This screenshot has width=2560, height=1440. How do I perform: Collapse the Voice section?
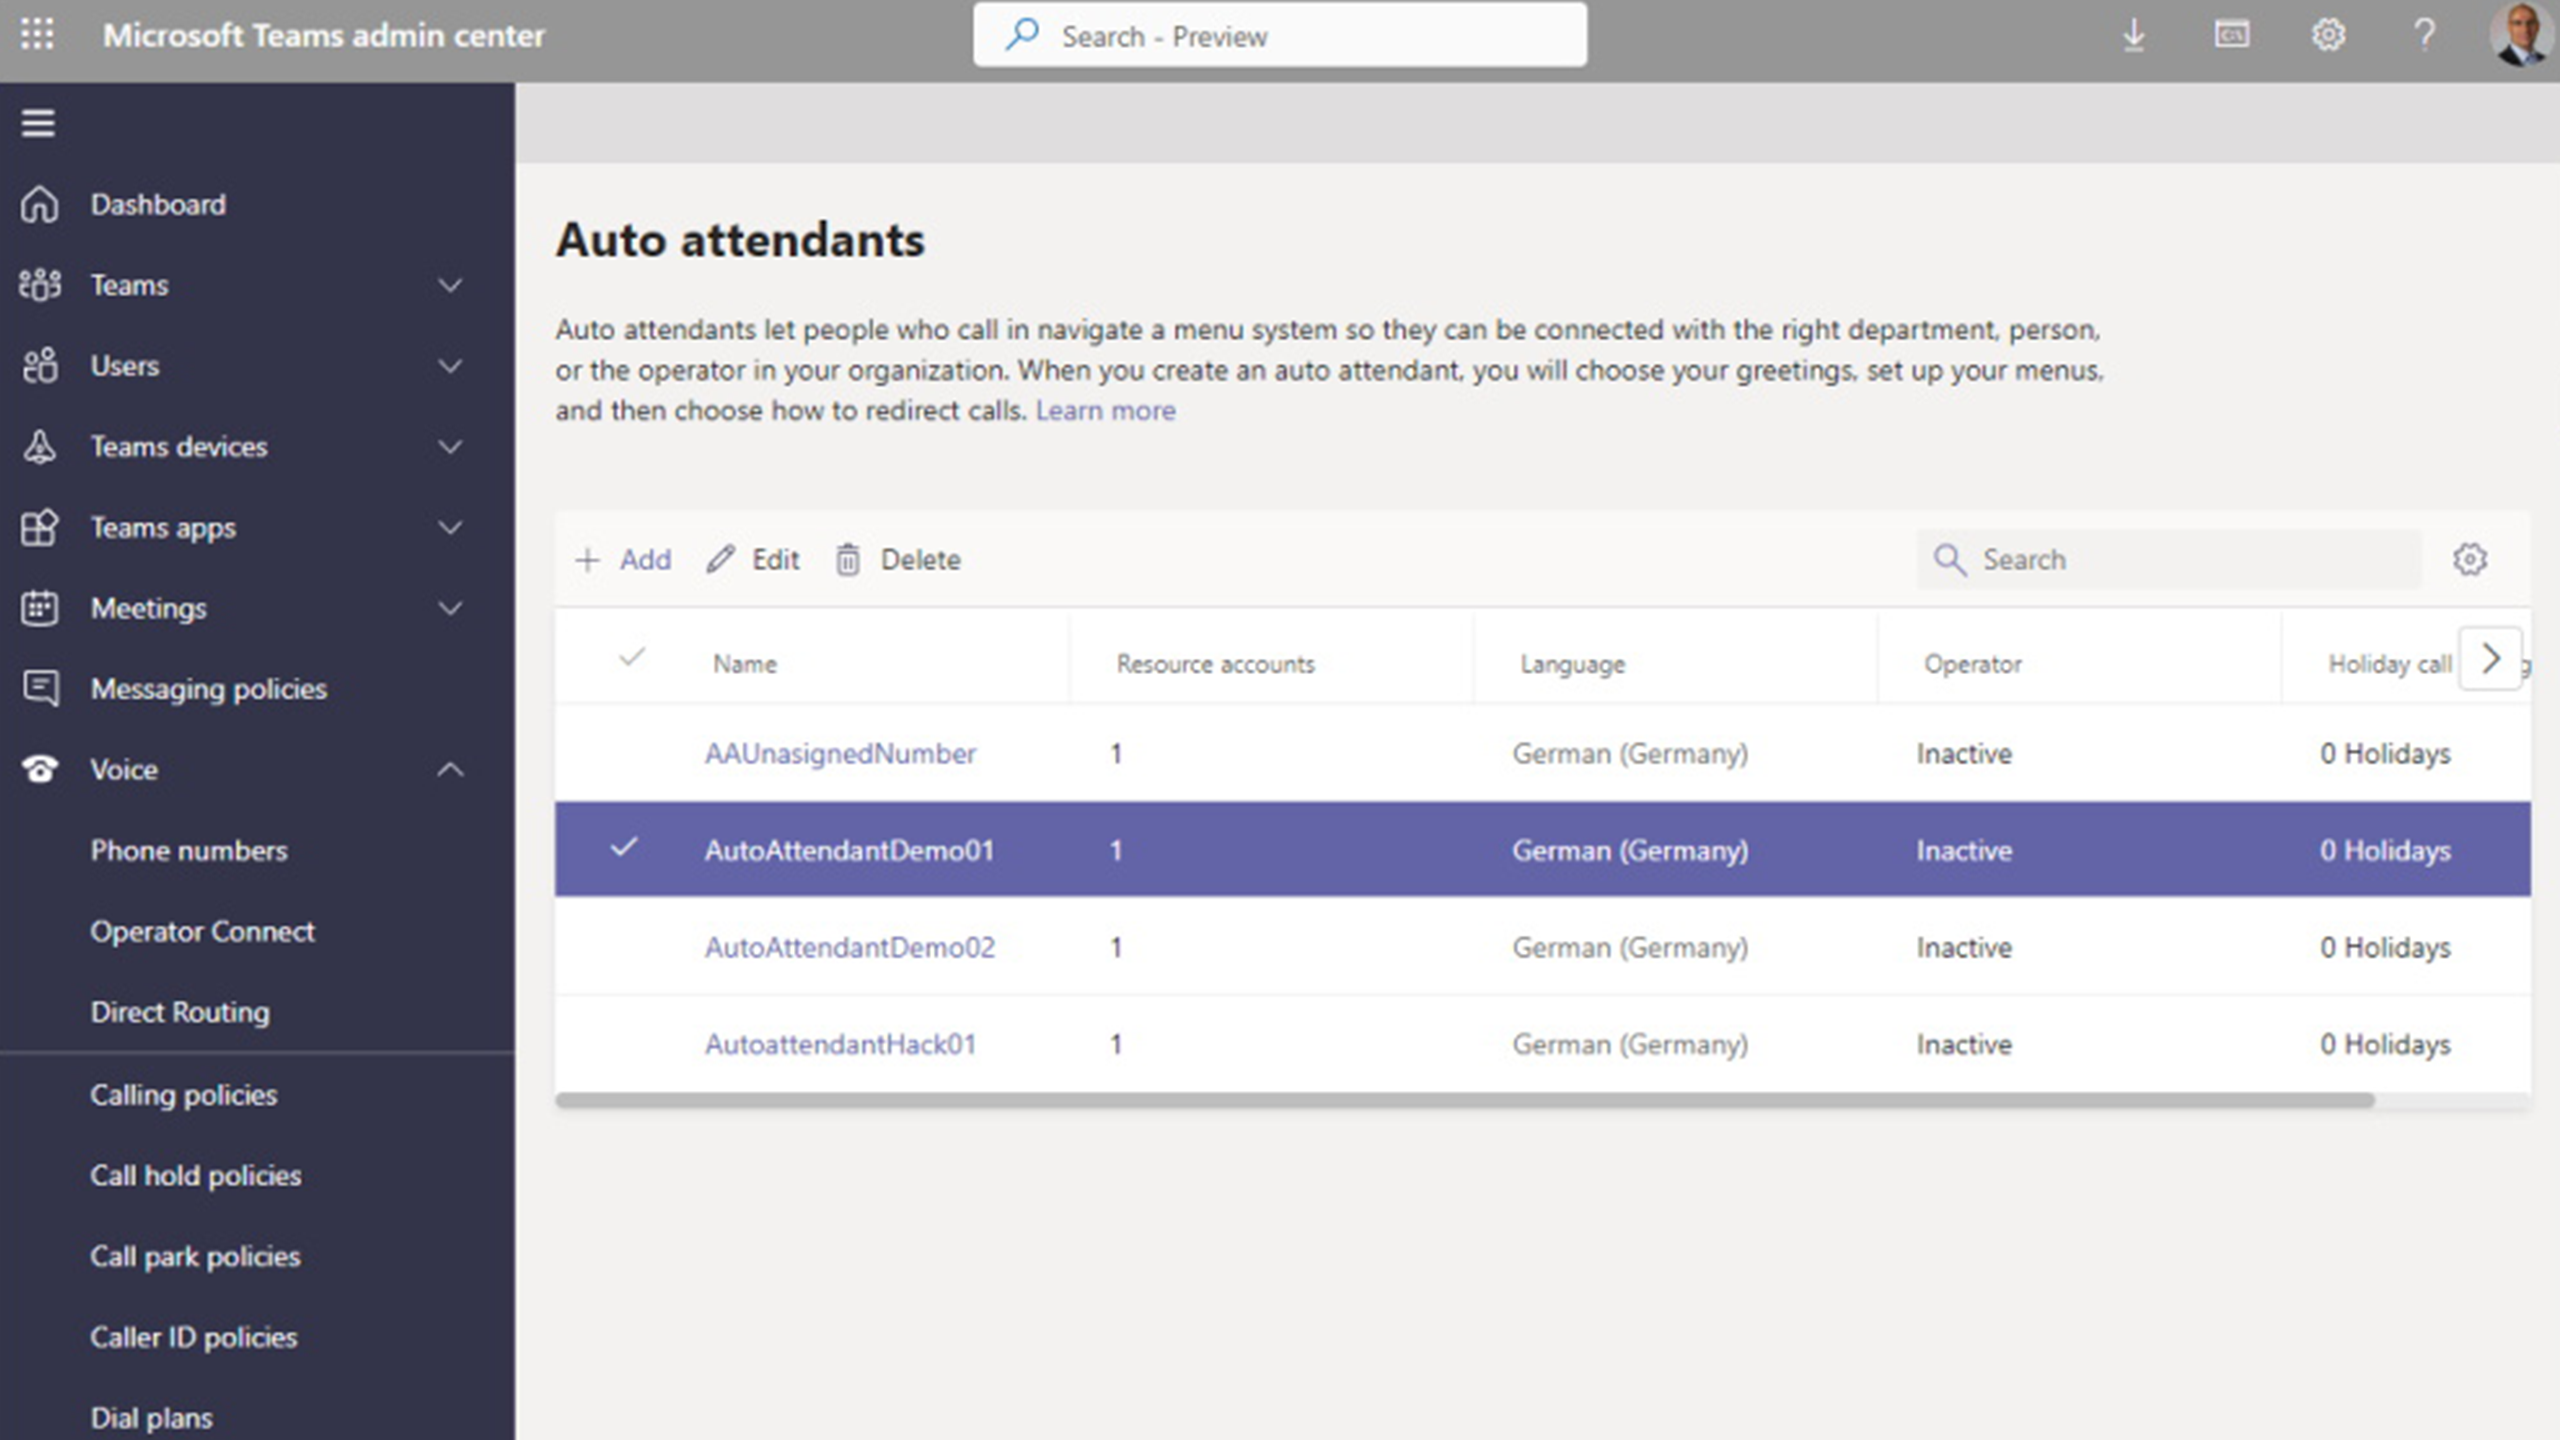tap(452, 770)
